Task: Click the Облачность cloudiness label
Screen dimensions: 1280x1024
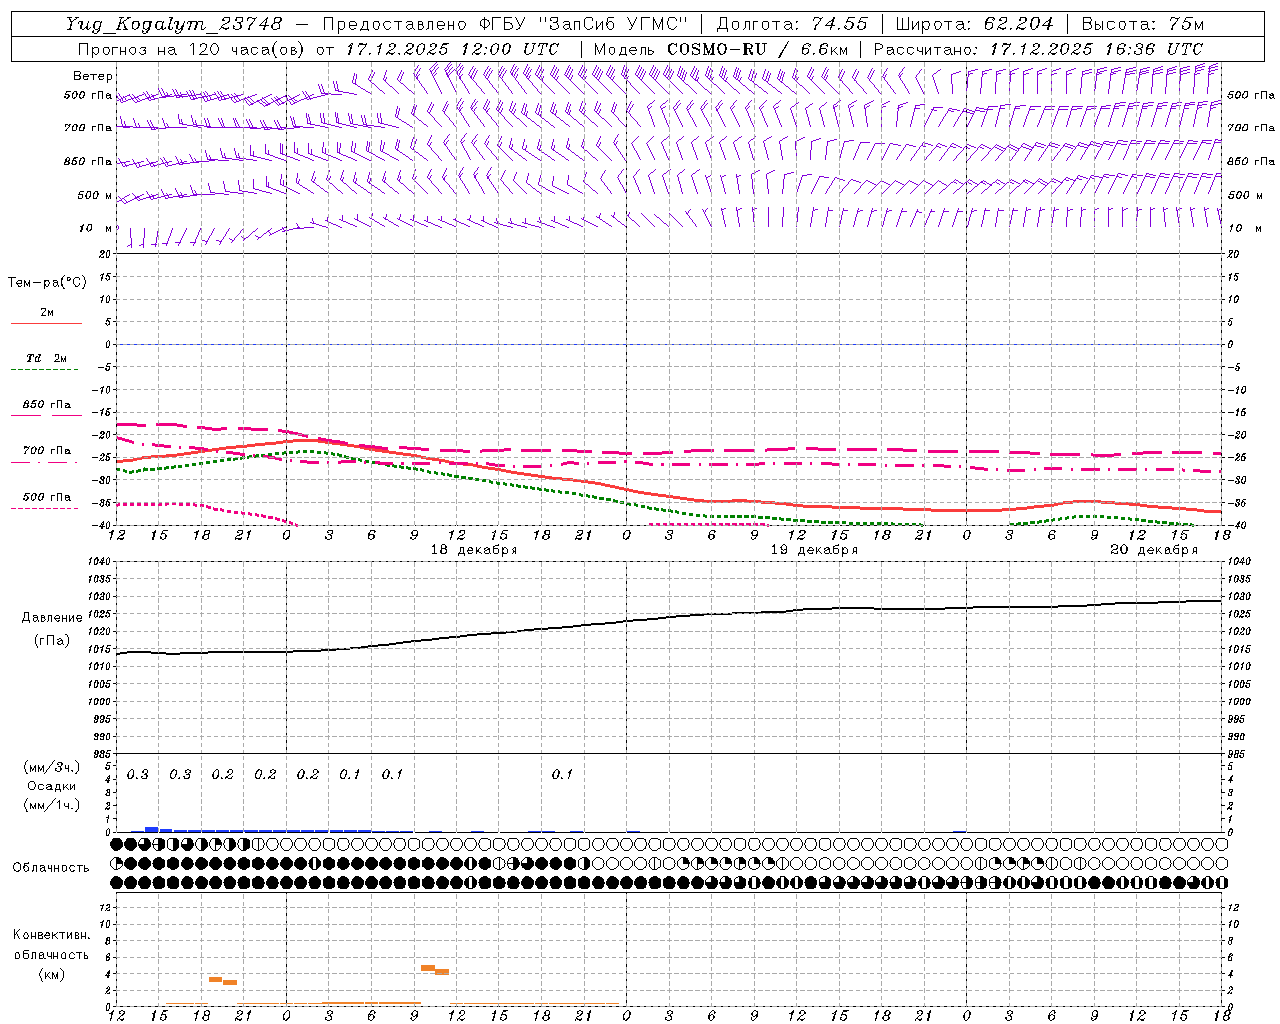Action: pyautogui.click(x=51, y=867)
